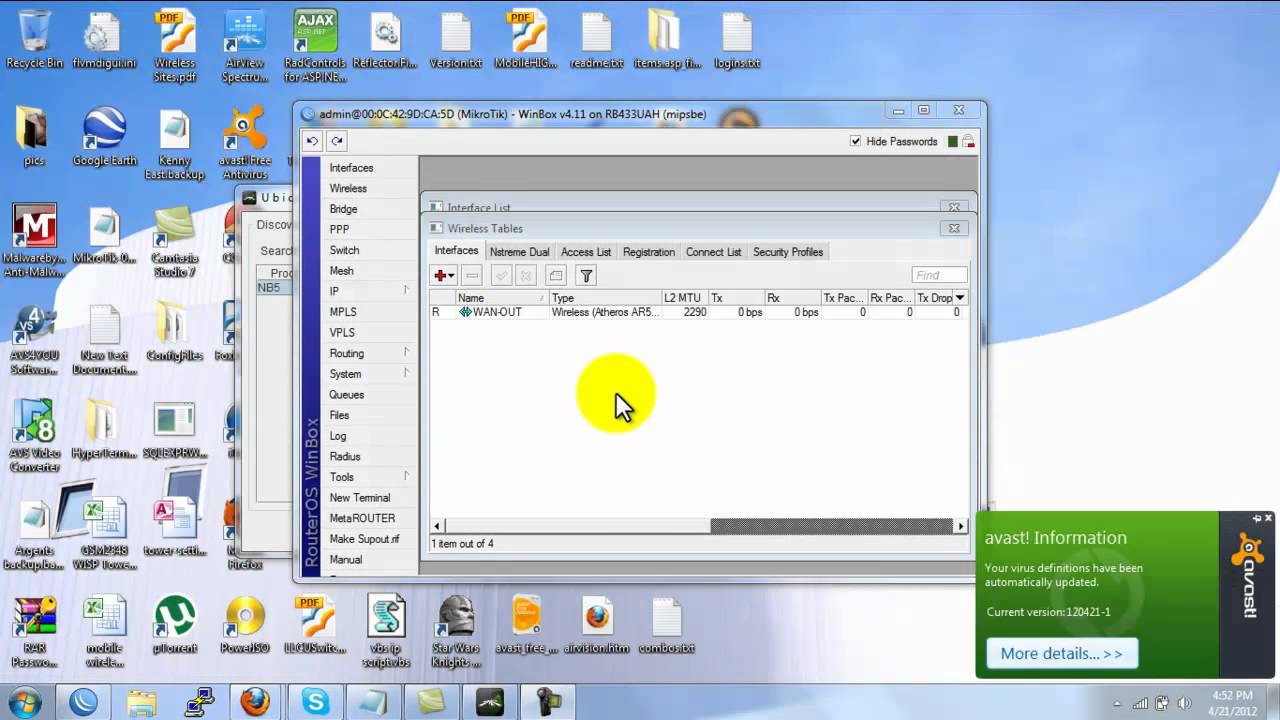Open Make Supout.rif menu entry
1280x720 pixels.
coord(364,539)
